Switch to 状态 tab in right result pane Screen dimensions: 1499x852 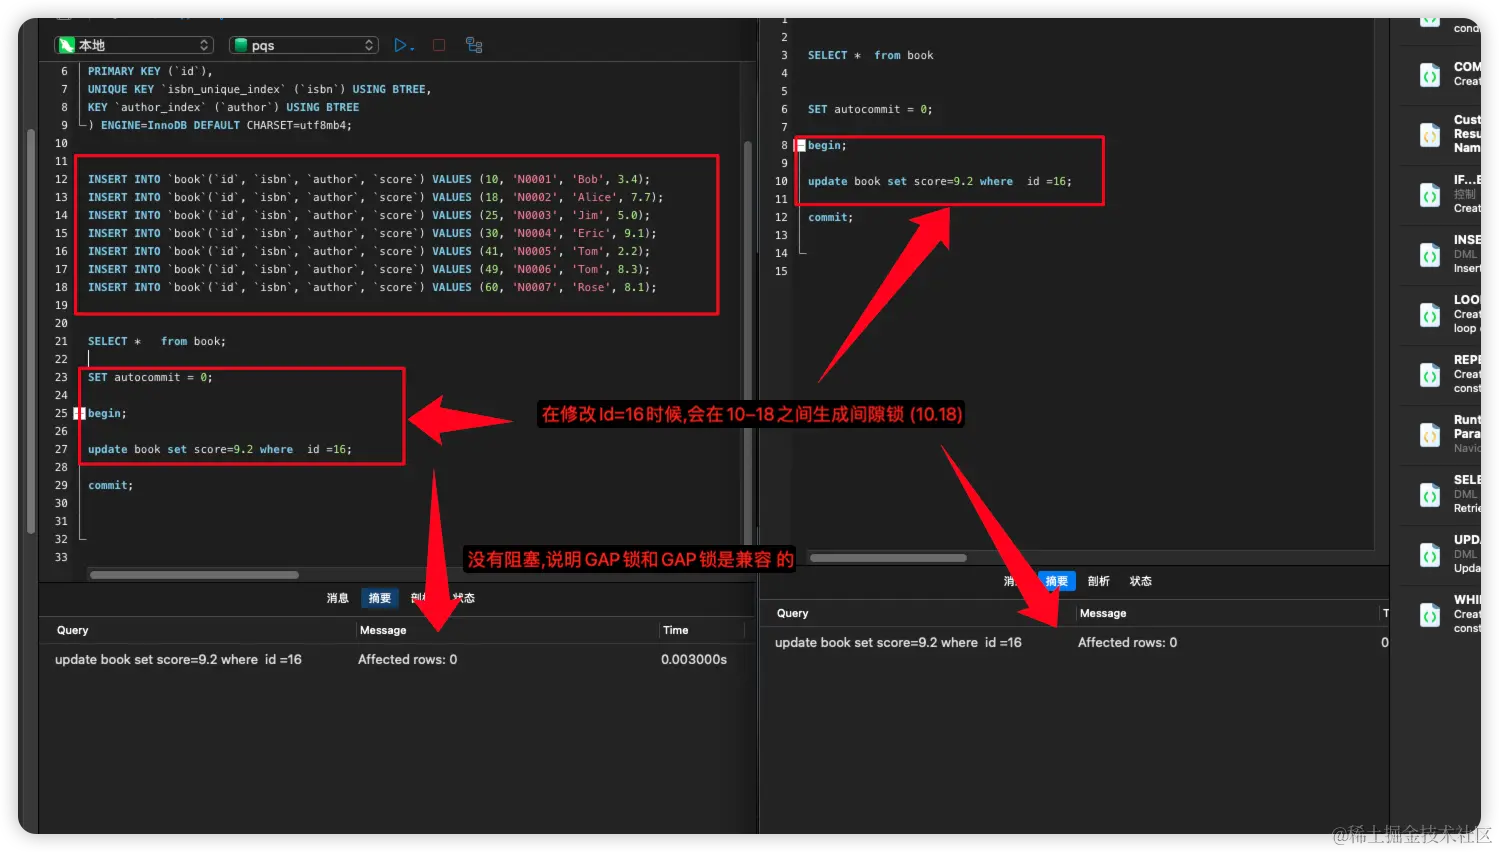pos(1141,581)
